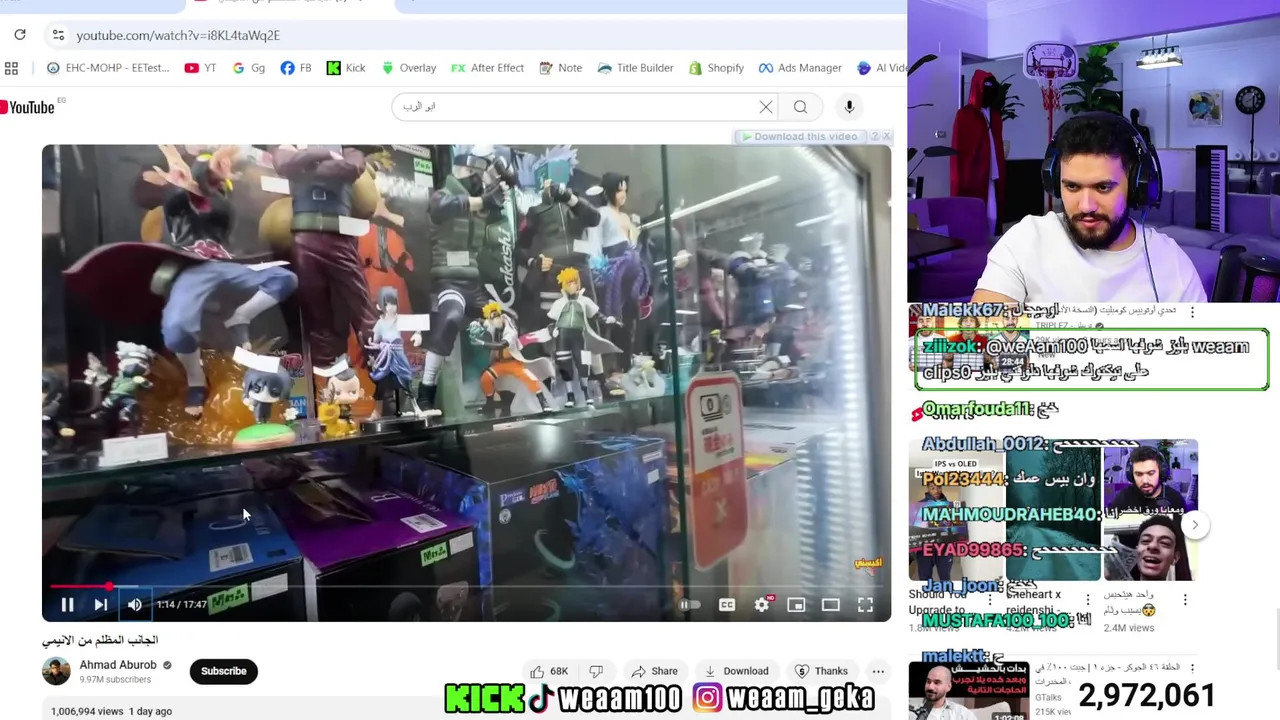Screen dimensions: 1280x720
Task: Open the GTalks recommended video thumbnail
Action: tap(968, 690)
